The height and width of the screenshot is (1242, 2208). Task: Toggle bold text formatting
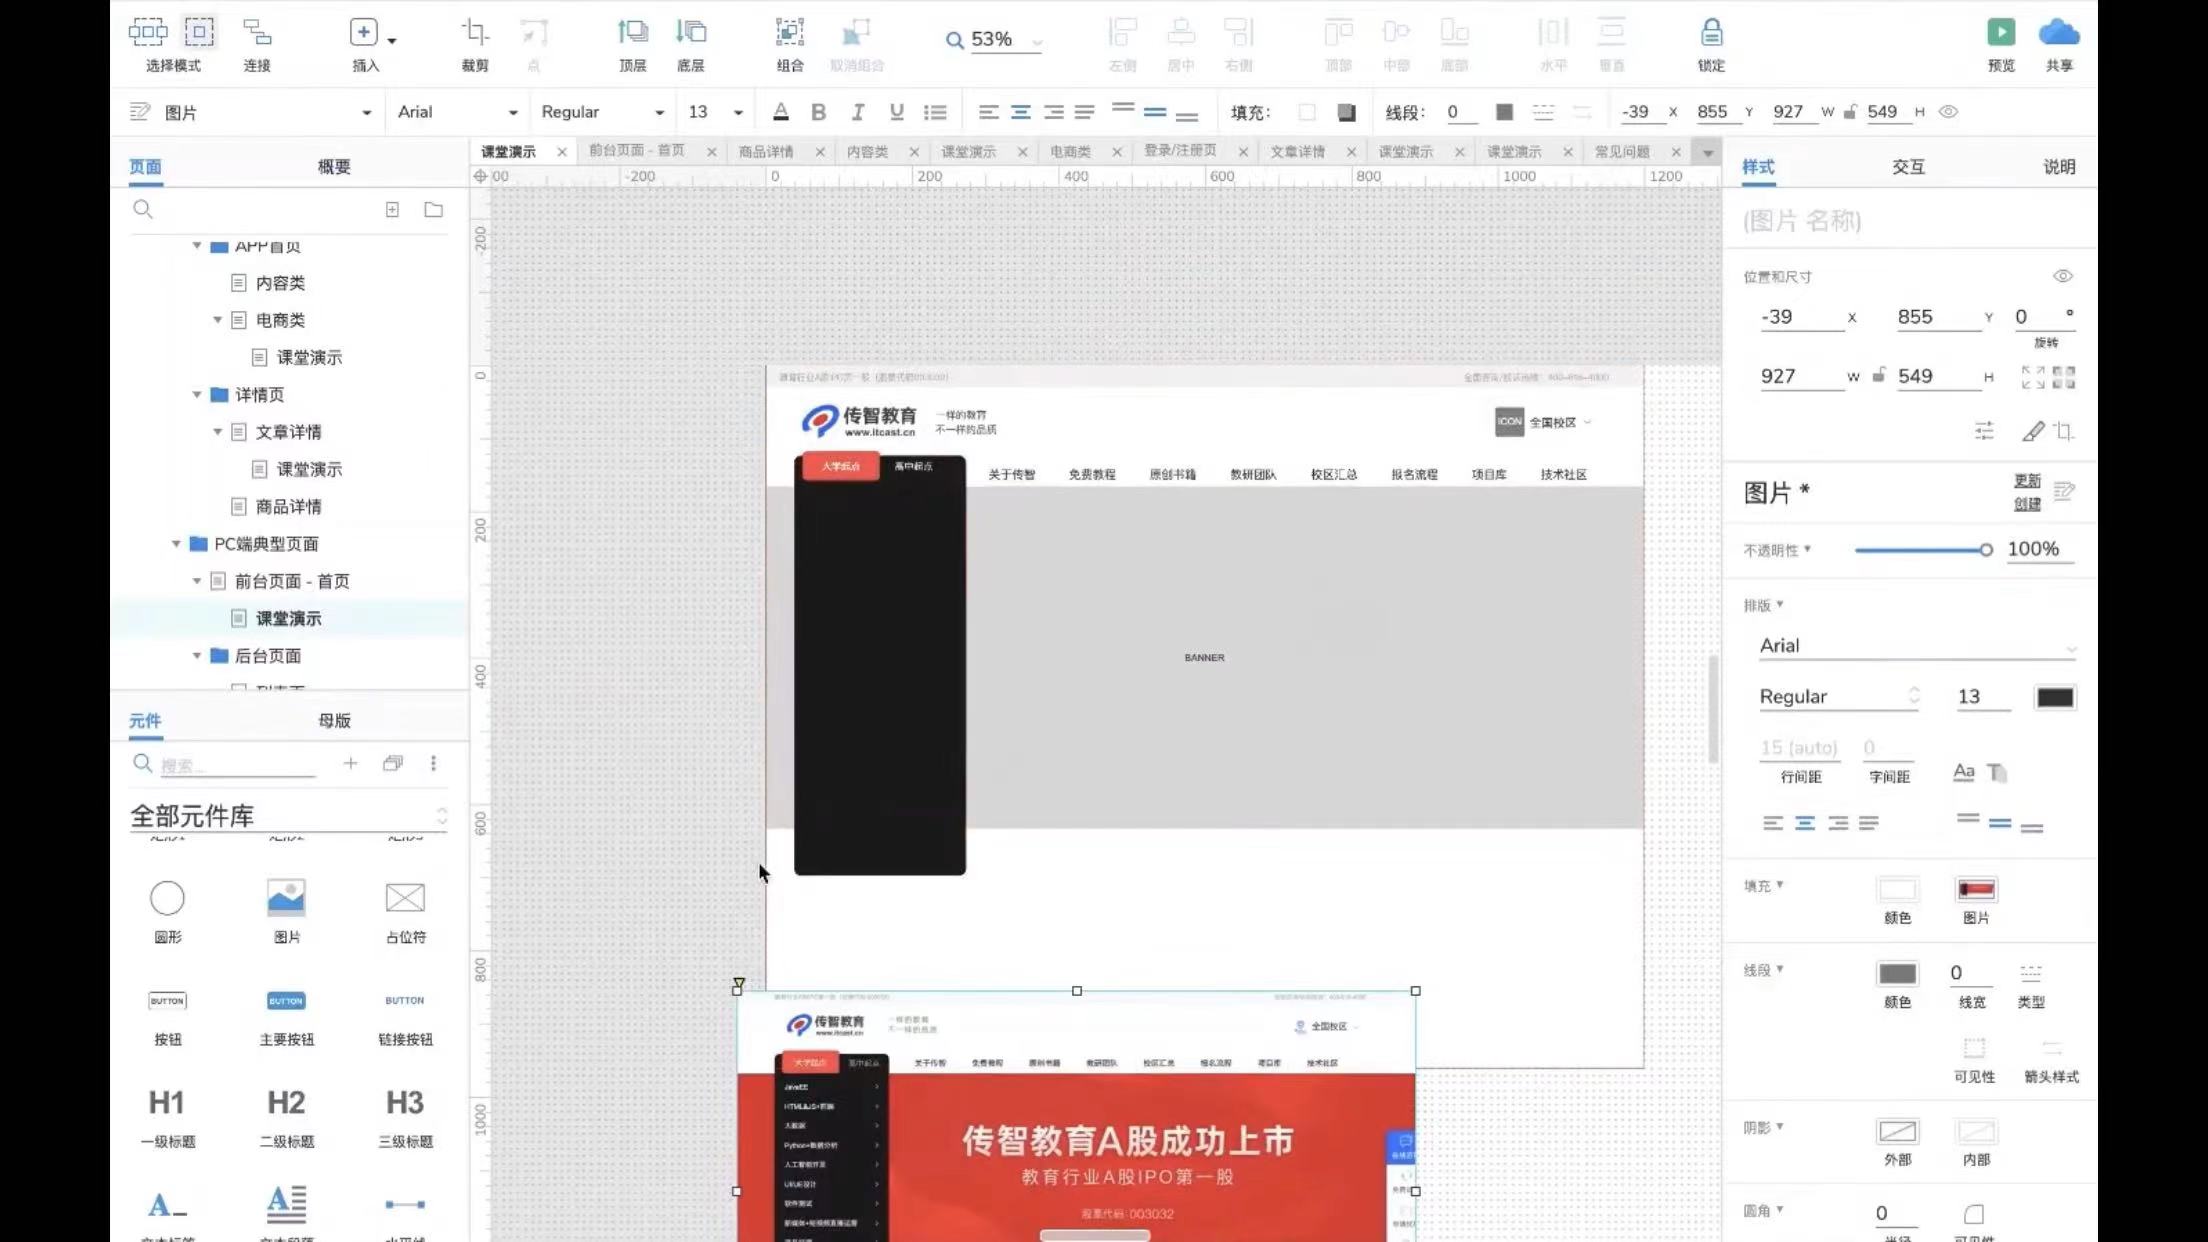[818, 112]
